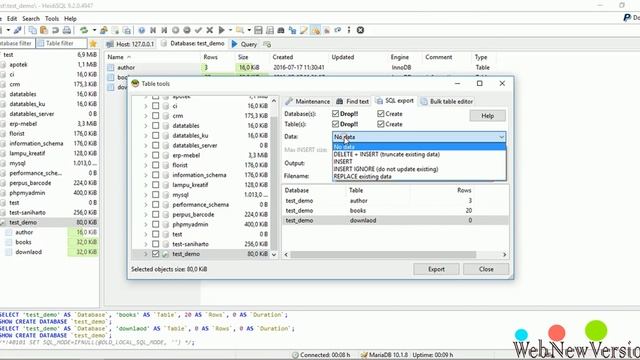Toggle Database(s) Drop checkbox
The width and height of the screenshot is (640, 360).
coord(336,113)
